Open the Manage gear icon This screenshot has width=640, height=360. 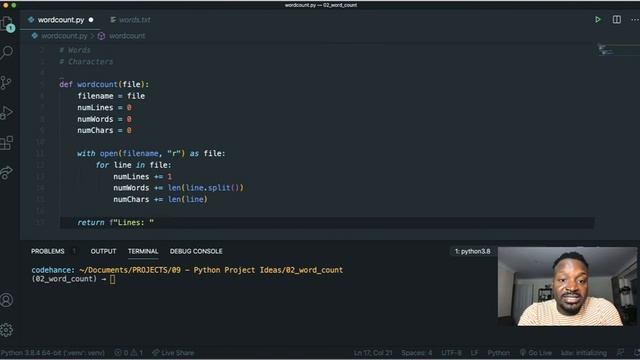[x=7, y=330]
